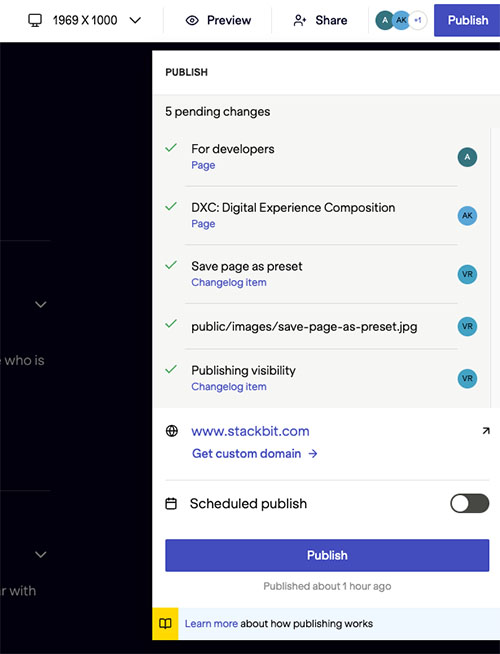Click the yellow book icon in the footer

coord(165,624)
